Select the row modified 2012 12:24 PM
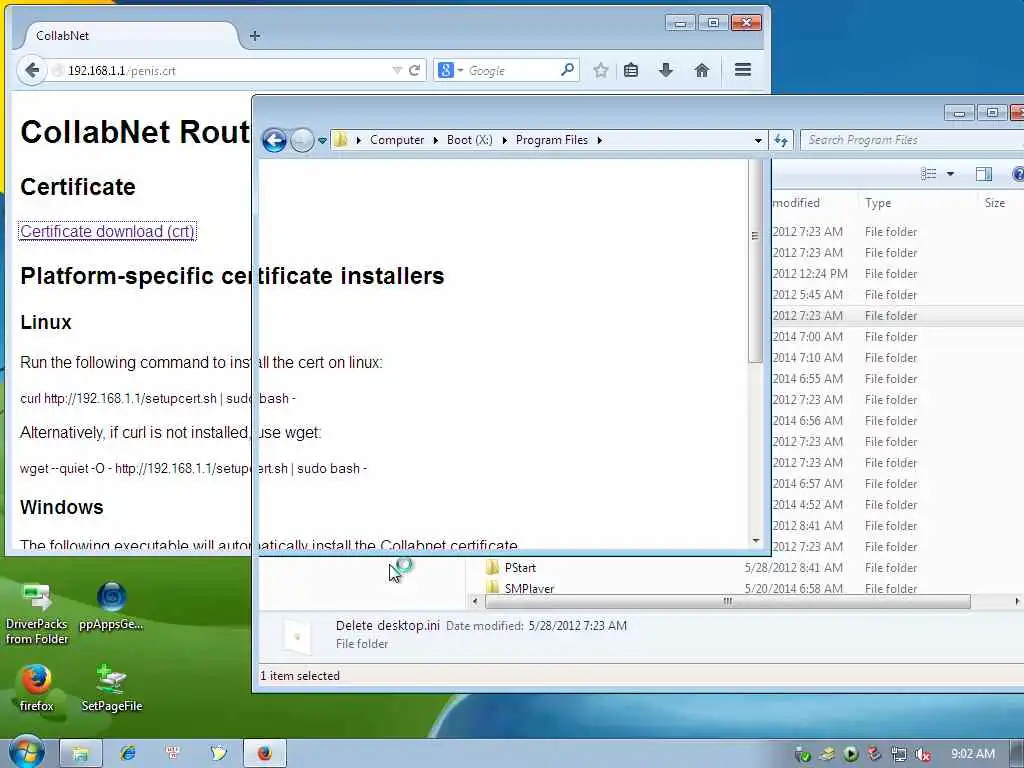This screenshot has height=768, width=1024. [897, 274]
